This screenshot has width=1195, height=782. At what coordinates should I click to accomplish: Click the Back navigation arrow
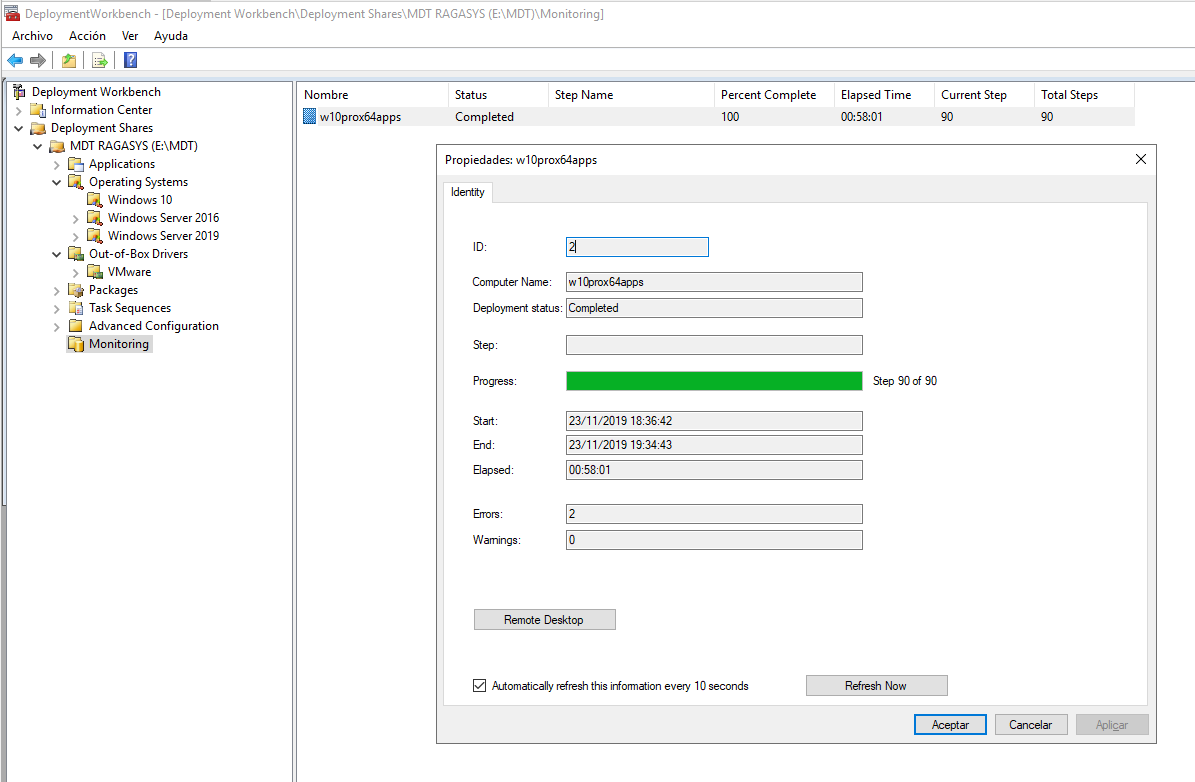tap(14, 60)
